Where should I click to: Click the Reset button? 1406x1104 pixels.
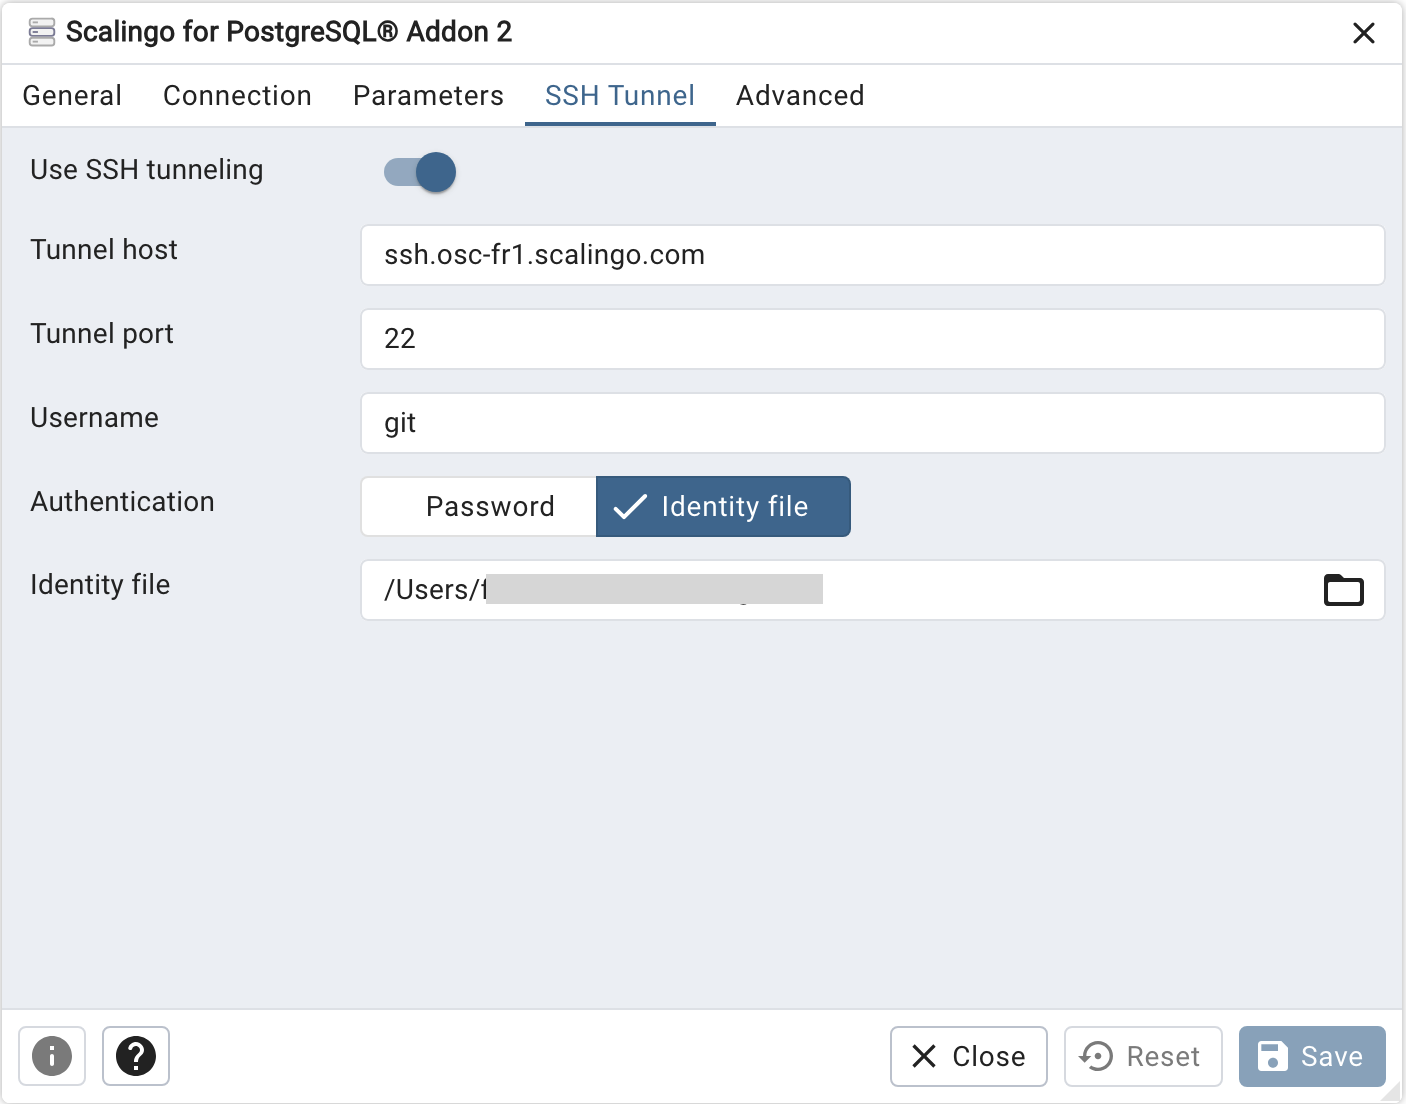[1143, 1056]
